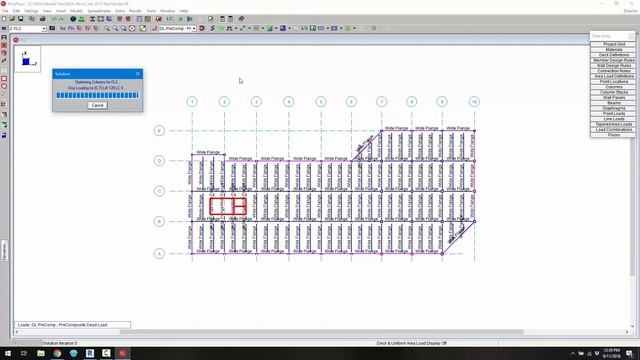This screenshot has width=640, height=360.
Task: Open File Explorer from the taskbar
Action: point(41,353)
